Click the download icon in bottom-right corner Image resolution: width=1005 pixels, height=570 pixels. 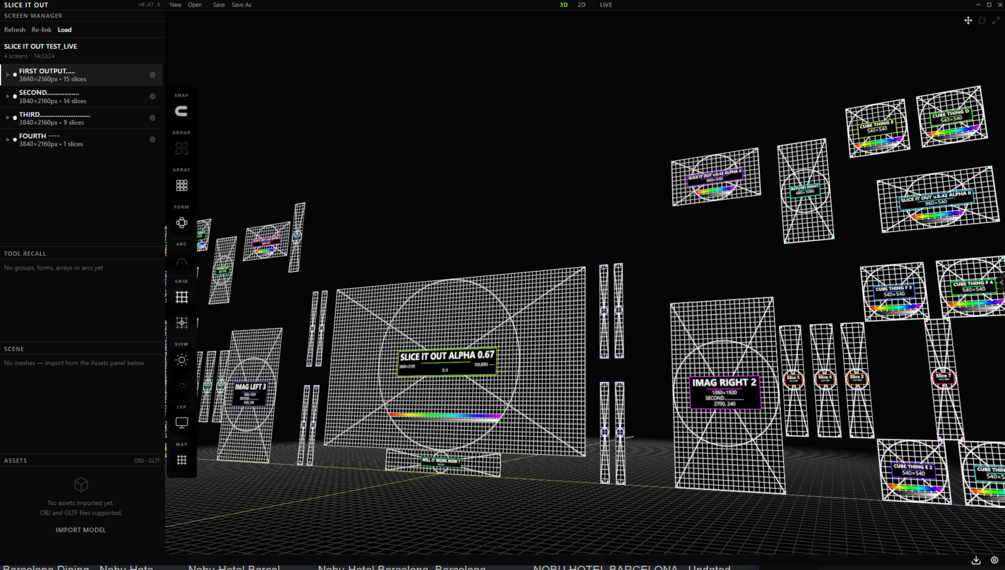[976, 560]
